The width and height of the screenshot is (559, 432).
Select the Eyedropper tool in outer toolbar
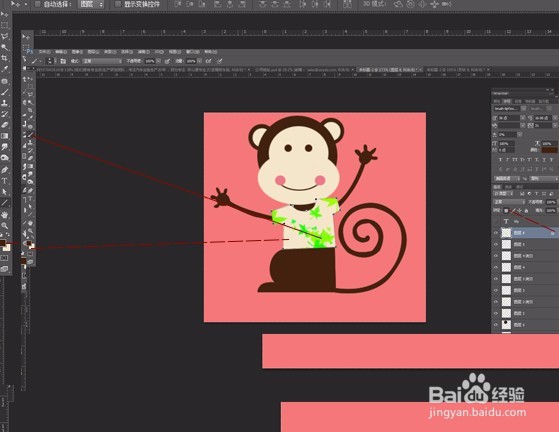[5, 69]
